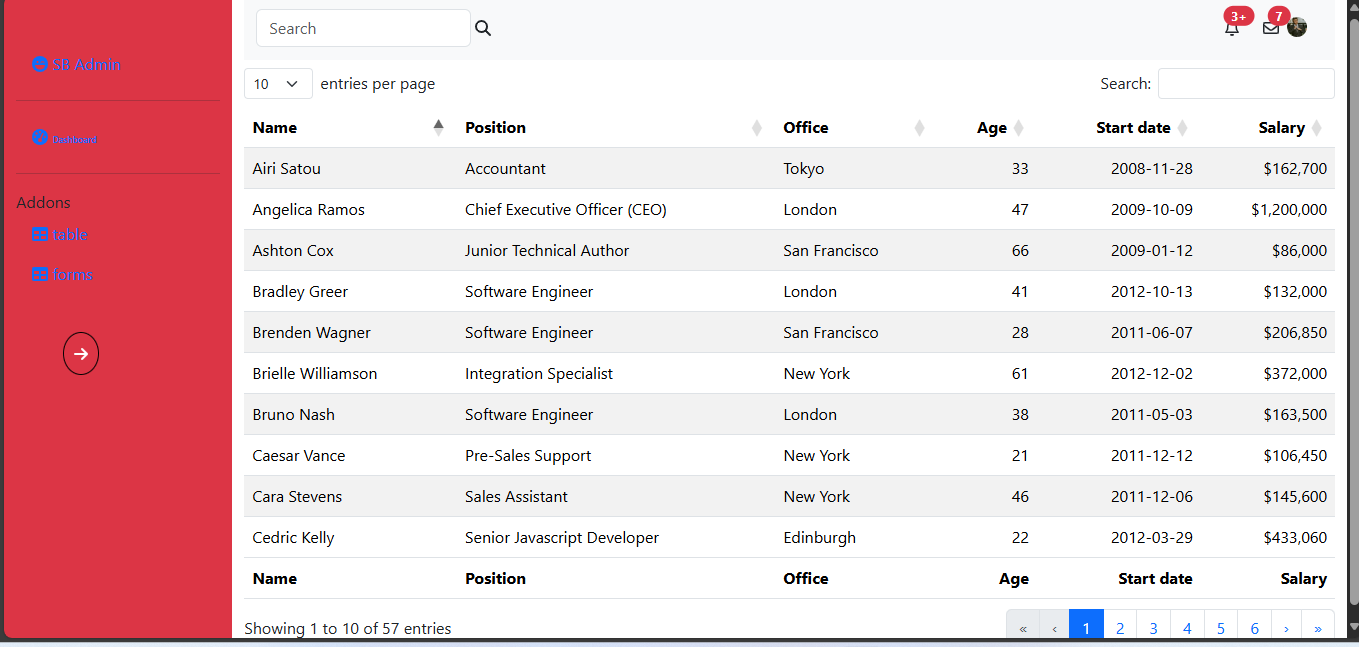
Task: Click the SB Admin logo icon
Action: (x=40, y=64)
